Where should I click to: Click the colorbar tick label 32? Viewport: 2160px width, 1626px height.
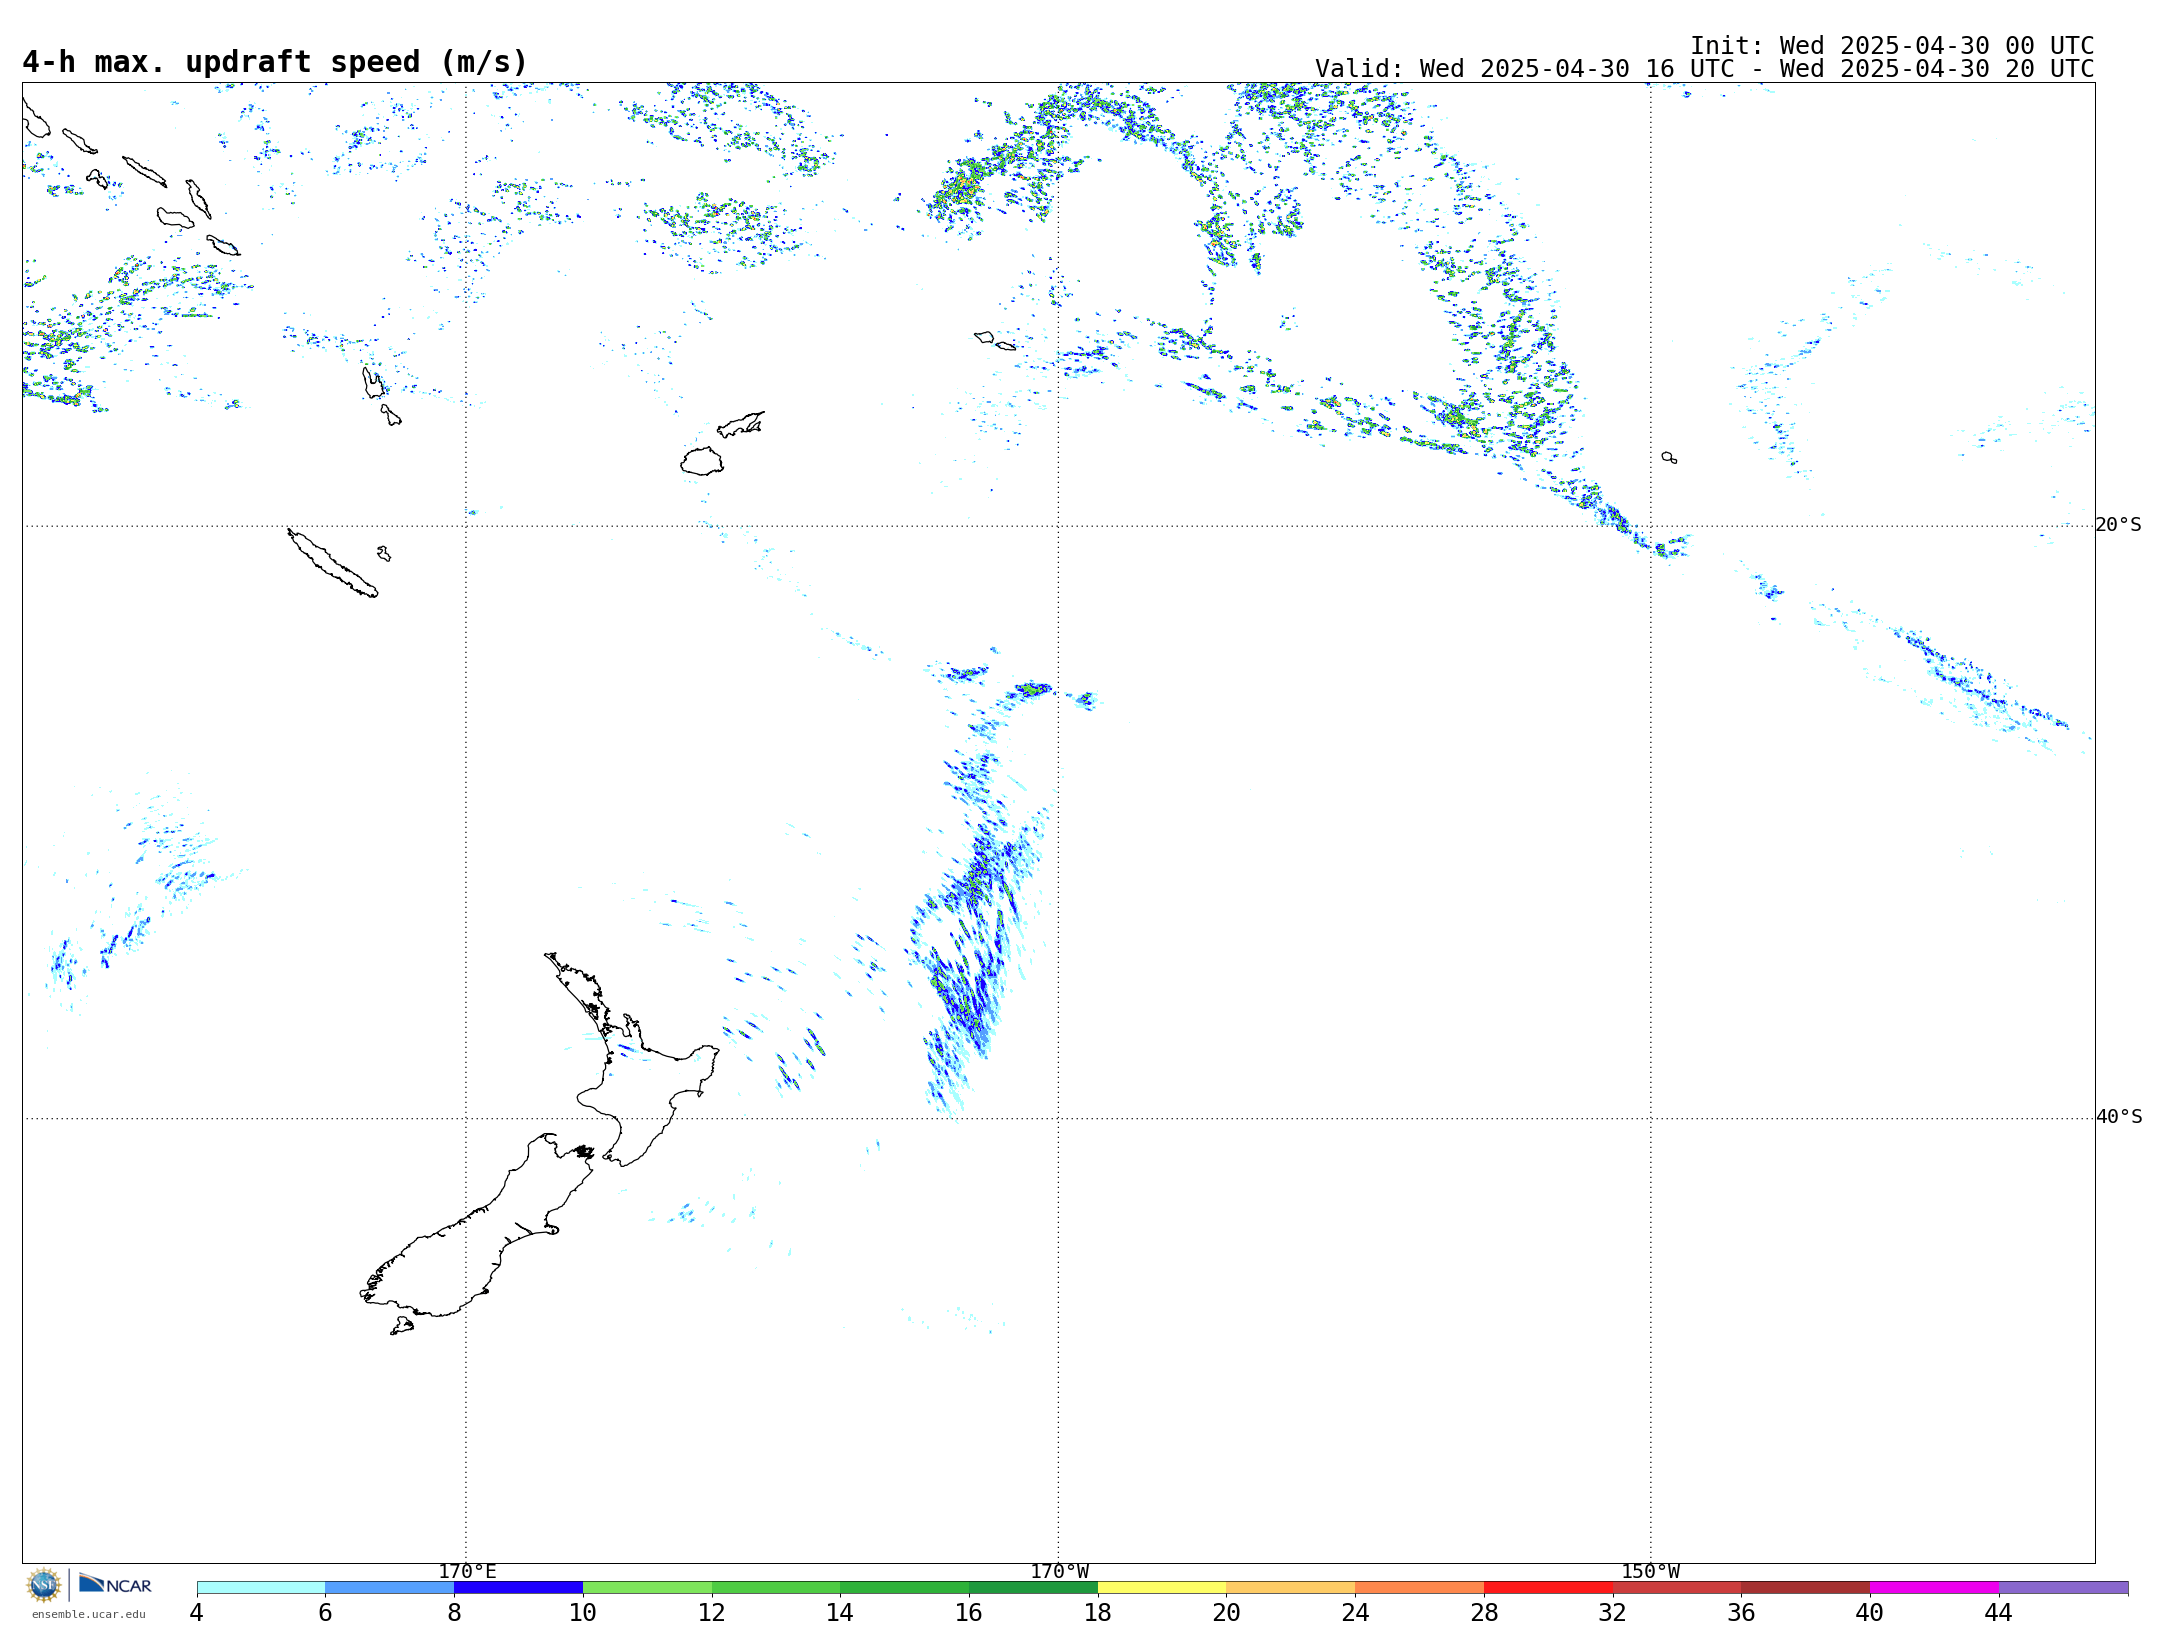click(x=1612, y=1613)
